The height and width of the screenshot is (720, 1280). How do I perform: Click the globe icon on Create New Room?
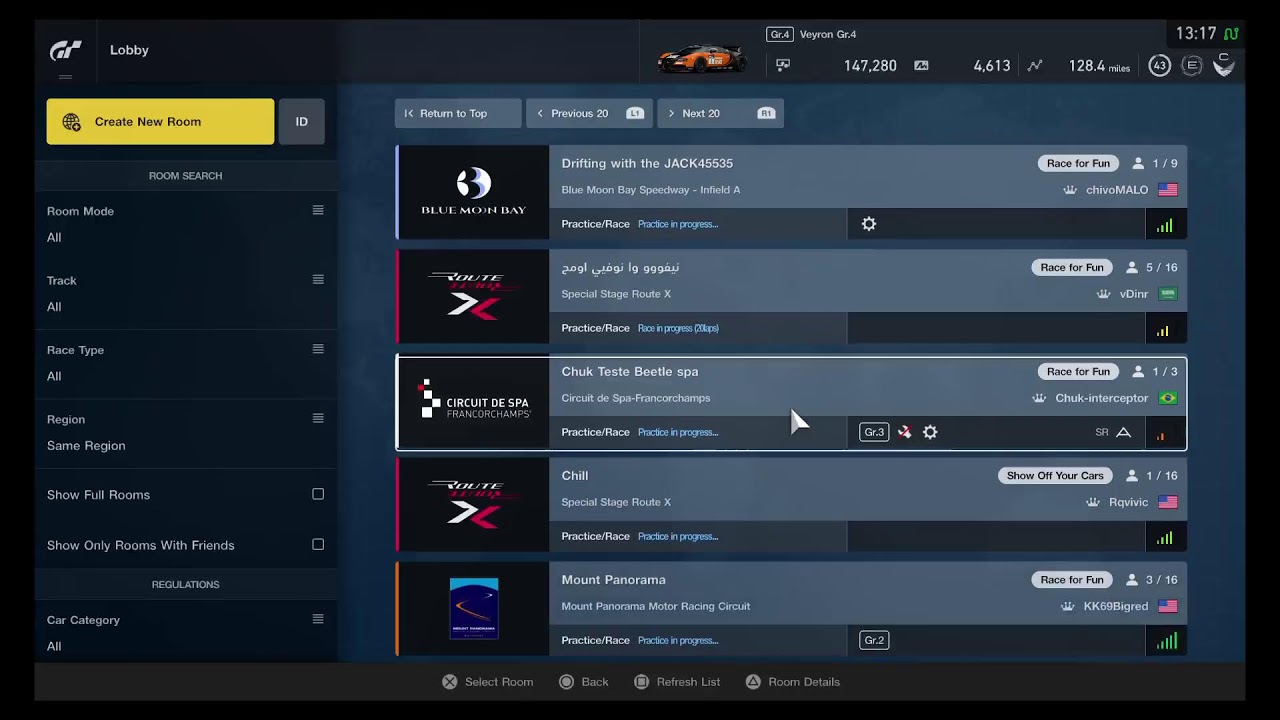[72, 122]
